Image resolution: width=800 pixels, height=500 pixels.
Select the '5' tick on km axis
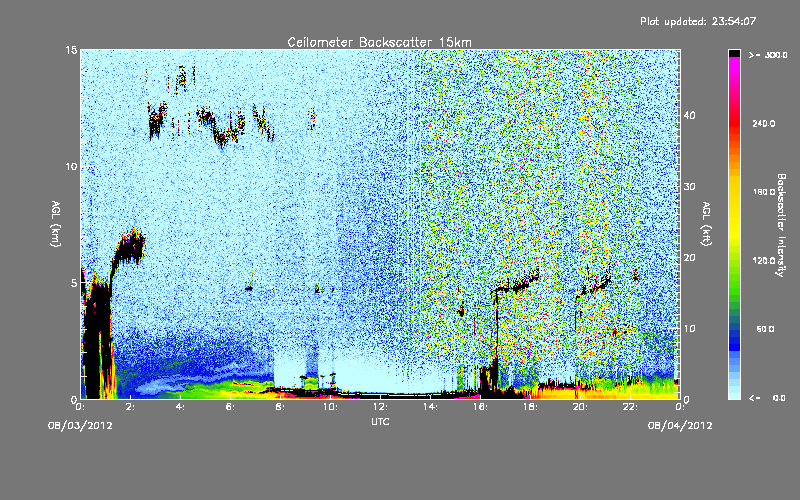tap(74, 283)
